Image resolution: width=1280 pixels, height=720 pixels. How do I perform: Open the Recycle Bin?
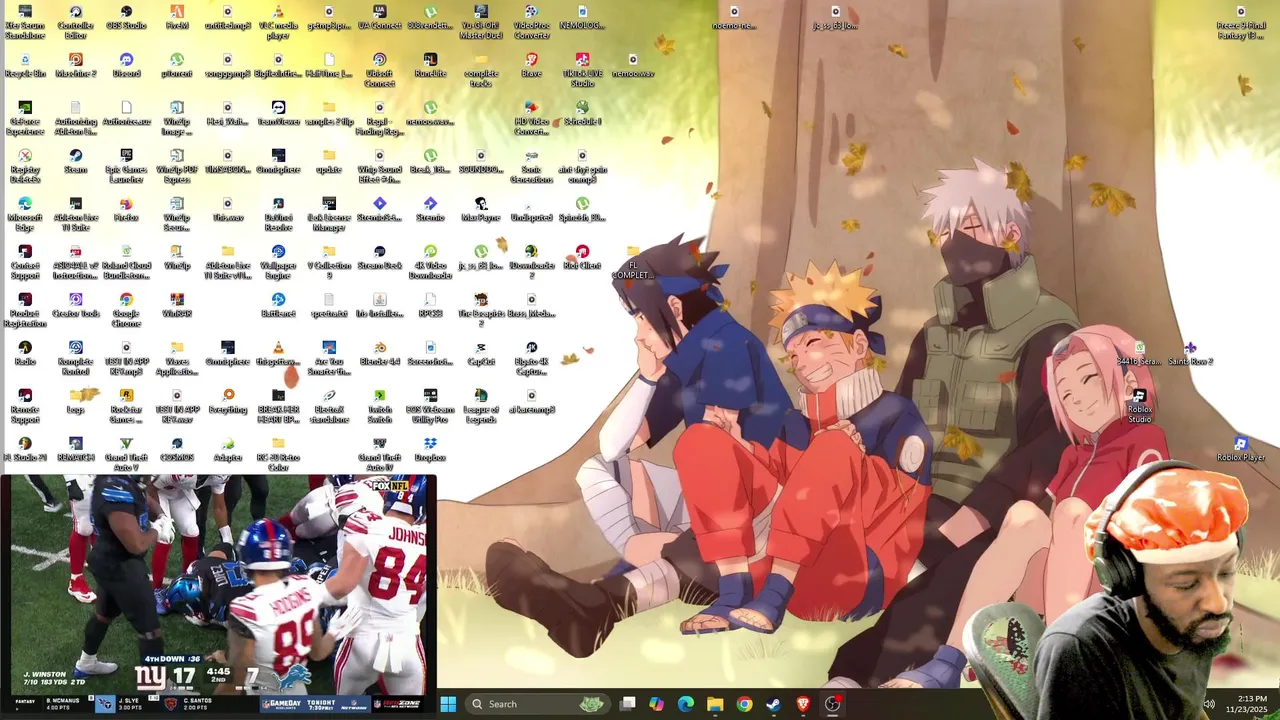coord(25,67)
